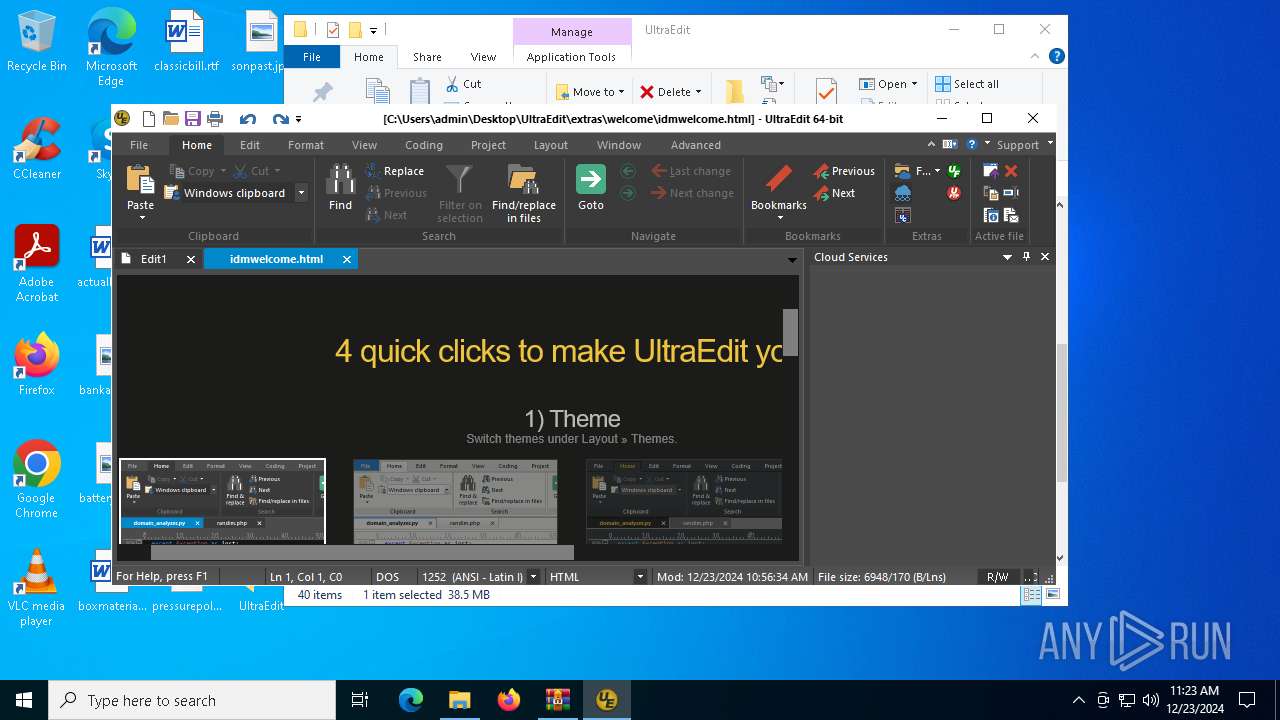
Task: Open the Share tab in File Explorer
Action: click(427, 57)
